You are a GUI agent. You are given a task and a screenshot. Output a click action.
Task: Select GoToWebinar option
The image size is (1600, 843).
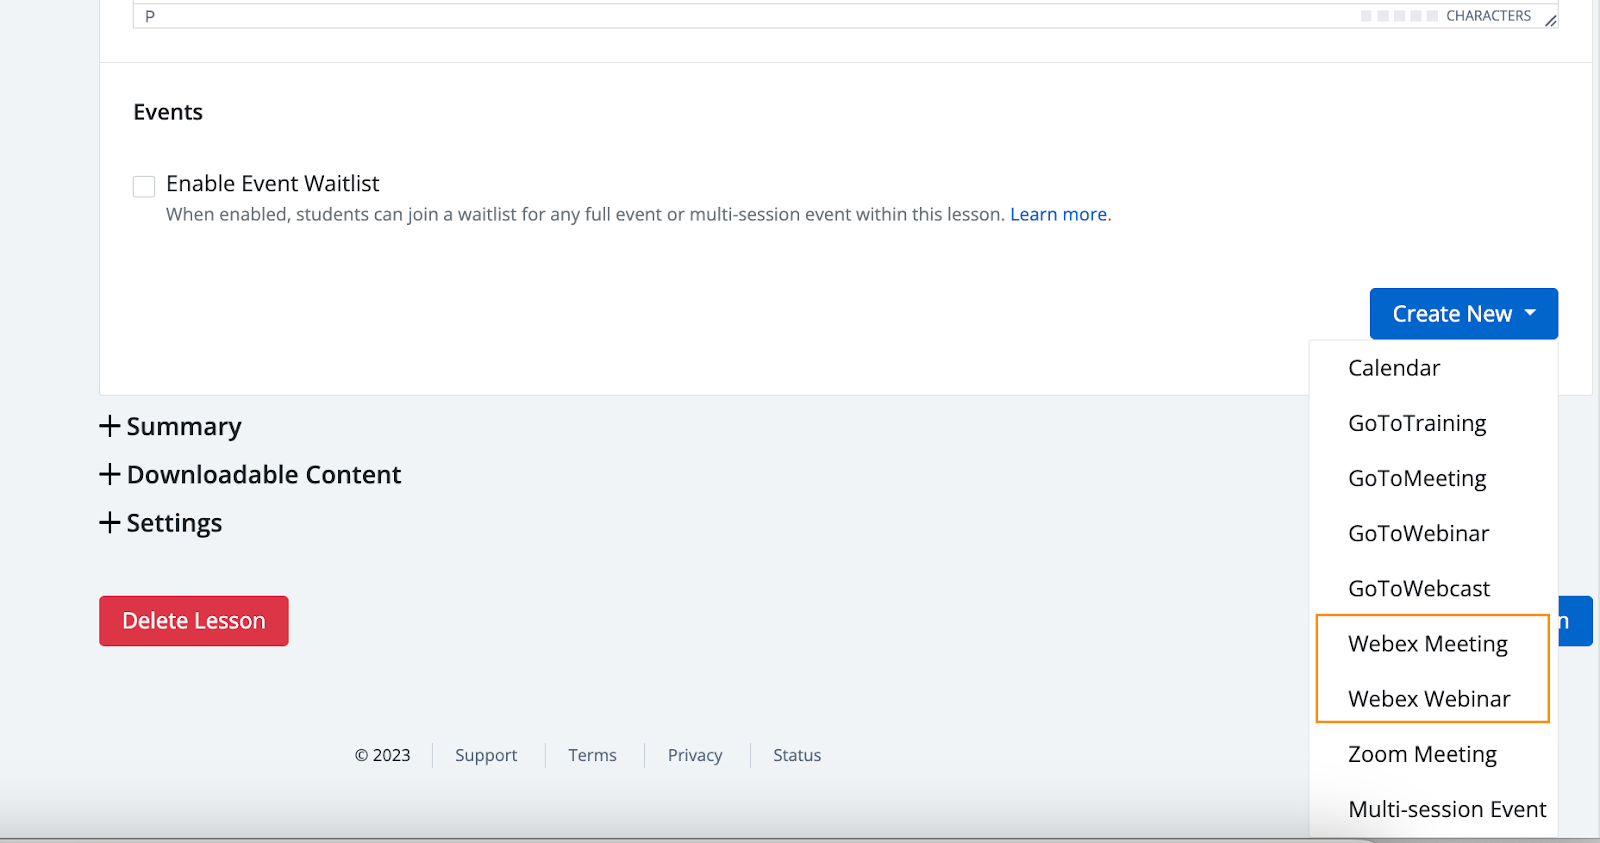pos(1418,533)
